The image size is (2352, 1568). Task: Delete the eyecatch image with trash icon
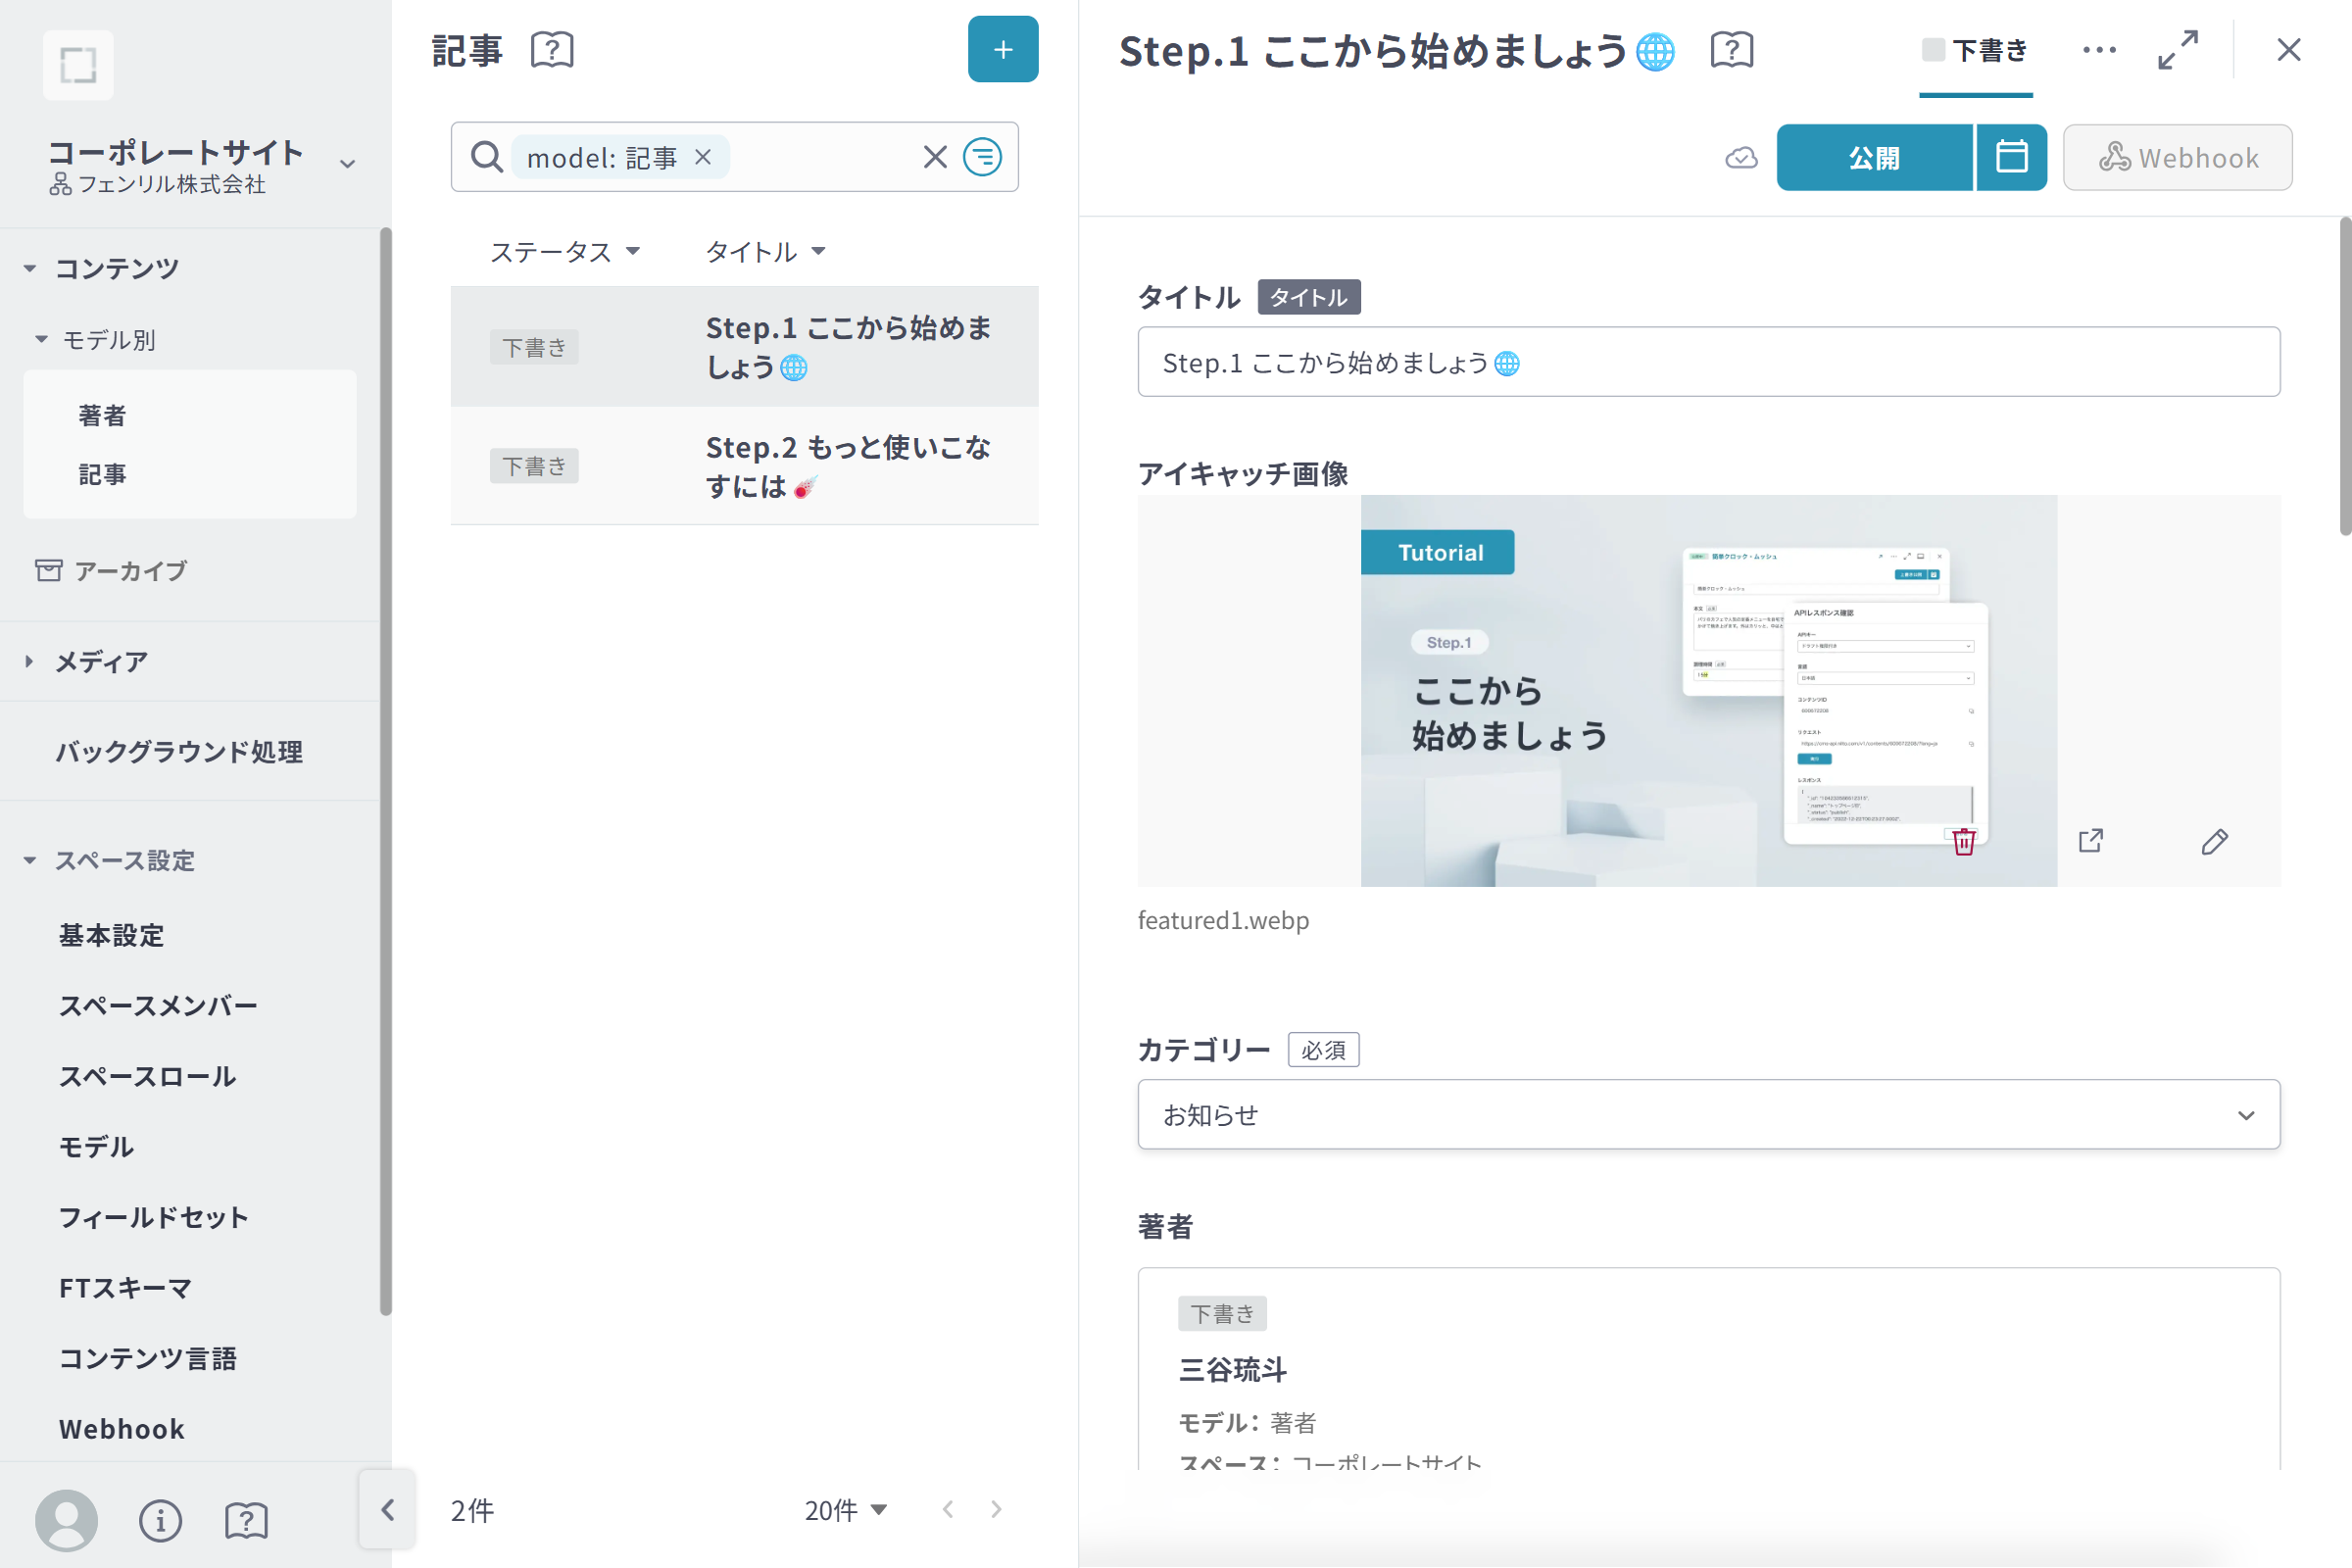1963,842
